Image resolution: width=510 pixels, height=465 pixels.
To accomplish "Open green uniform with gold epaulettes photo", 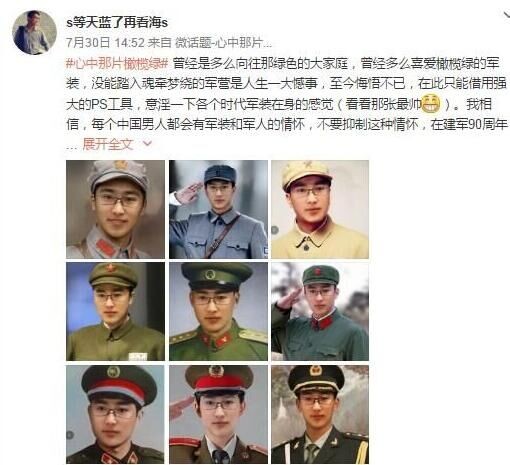I will tap(218, 311).
